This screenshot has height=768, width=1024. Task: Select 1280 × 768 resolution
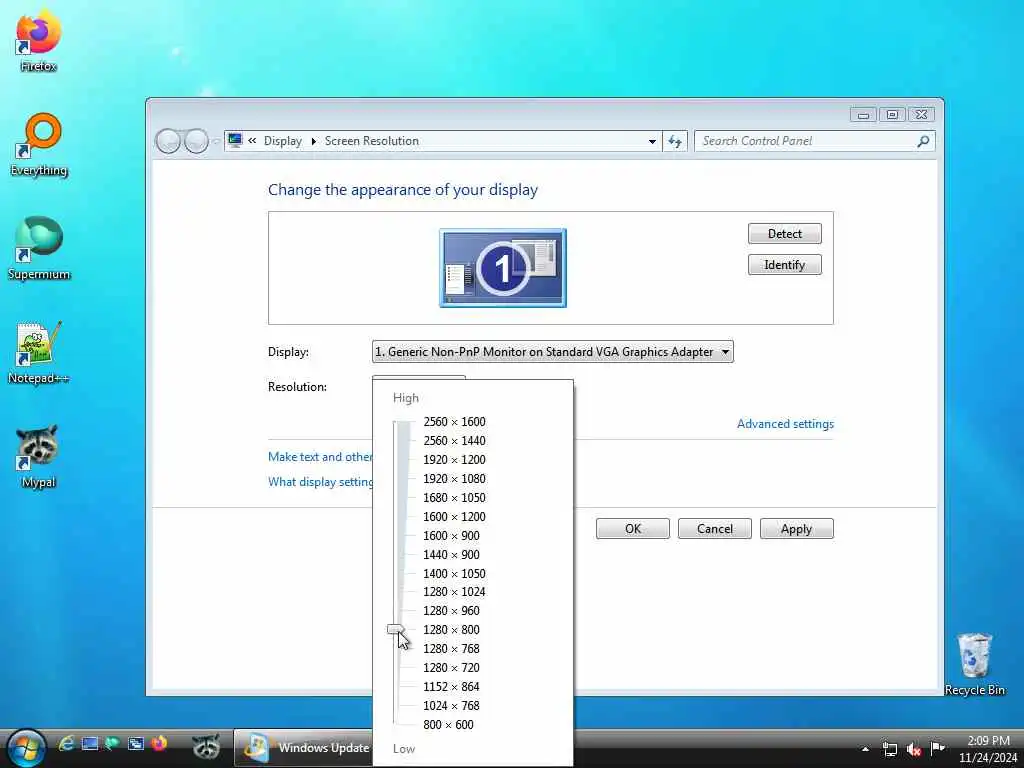coord(451,648)
